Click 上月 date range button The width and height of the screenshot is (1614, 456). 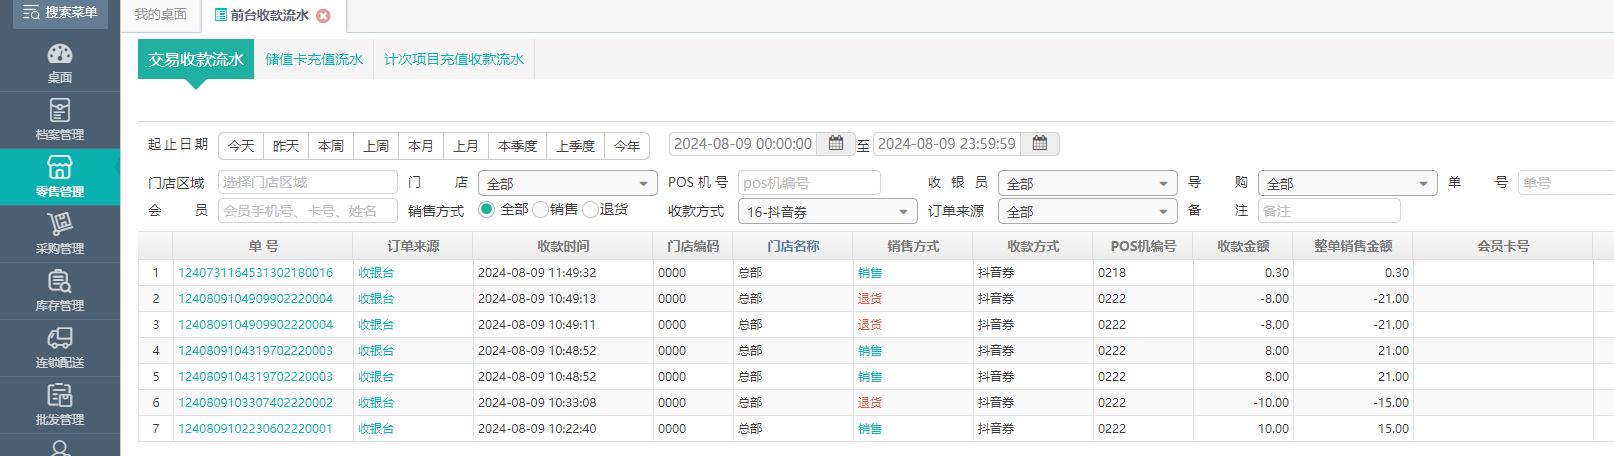tap(466, 146)
